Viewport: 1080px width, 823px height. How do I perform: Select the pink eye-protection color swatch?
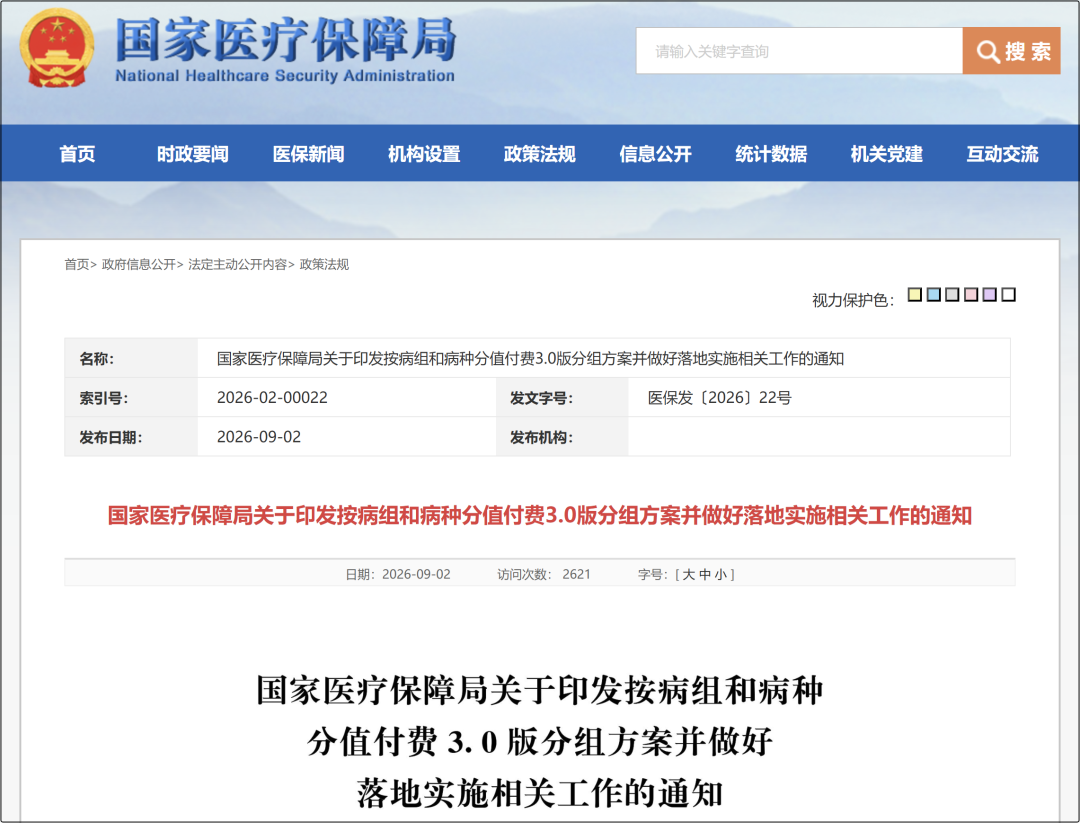971,295
